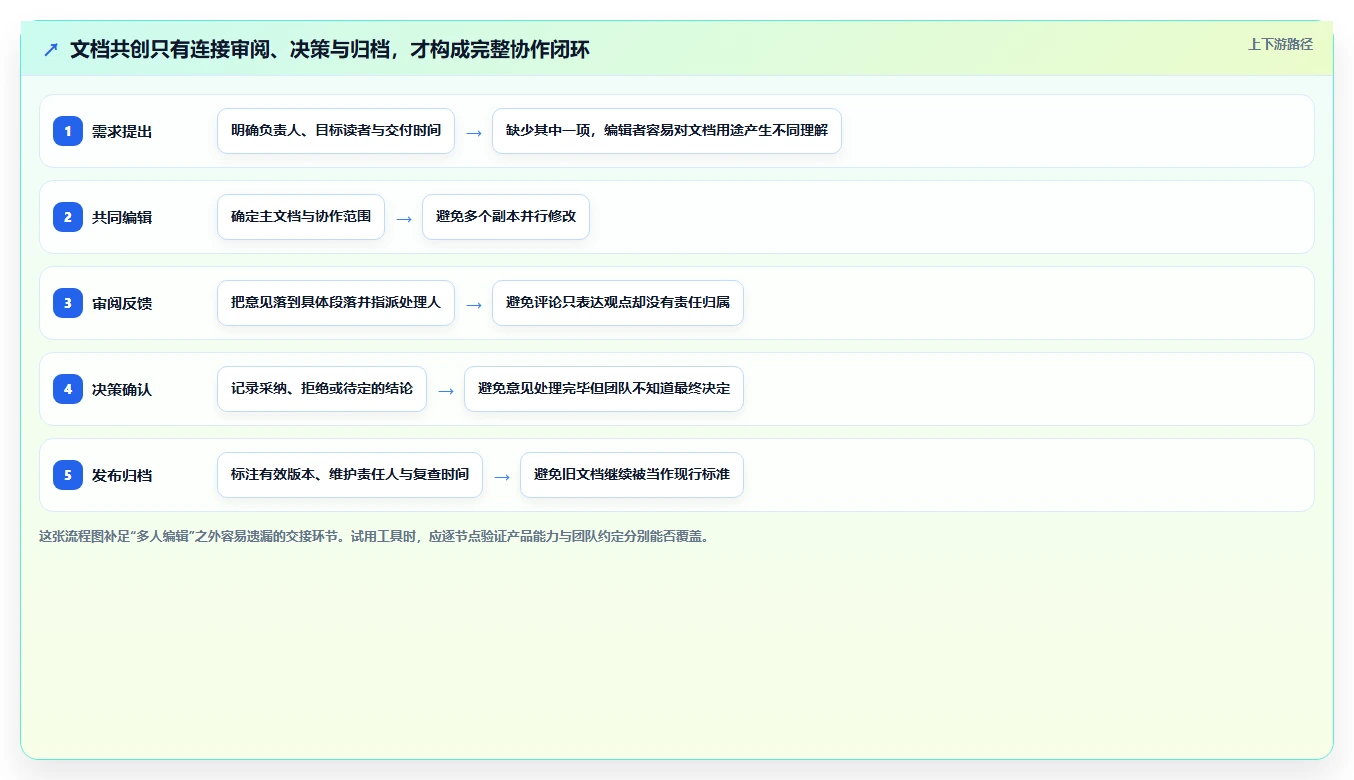Click the arrow icon beside the title
1354x780 pixels.
(51, 49)
